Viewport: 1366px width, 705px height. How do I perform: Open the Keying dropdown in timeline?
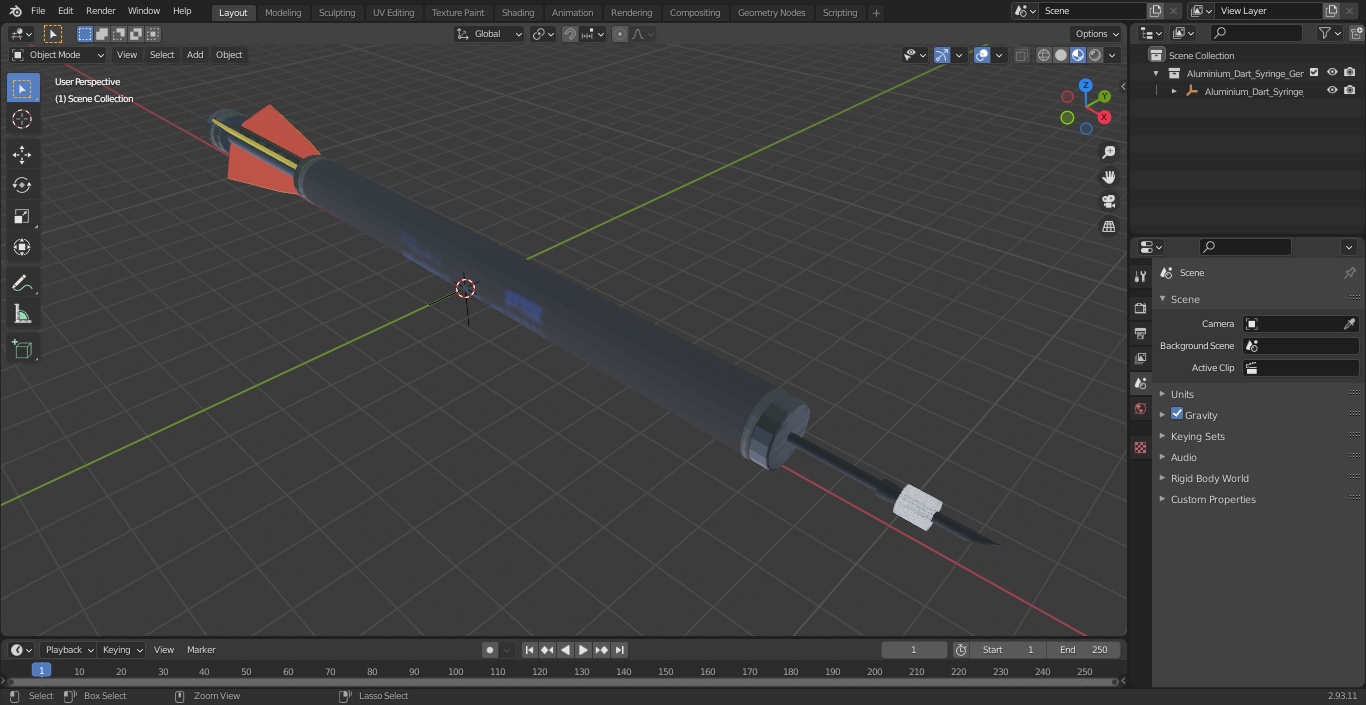[x=122, y=650]
